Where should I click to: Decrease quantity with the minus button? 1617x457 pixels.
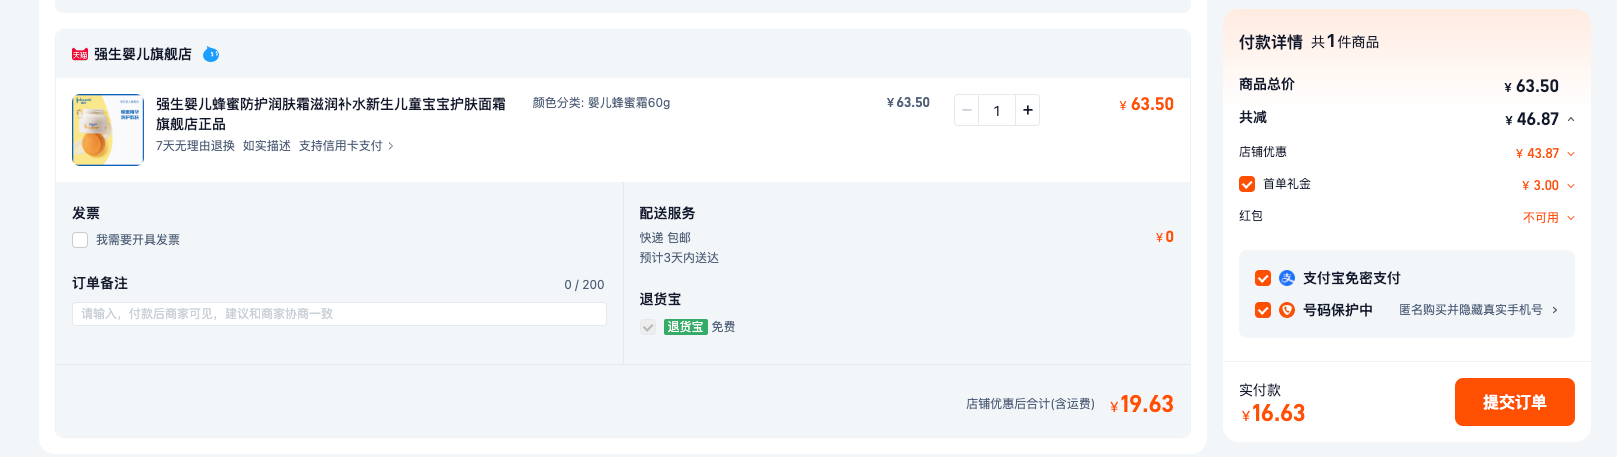pos(967,110)
